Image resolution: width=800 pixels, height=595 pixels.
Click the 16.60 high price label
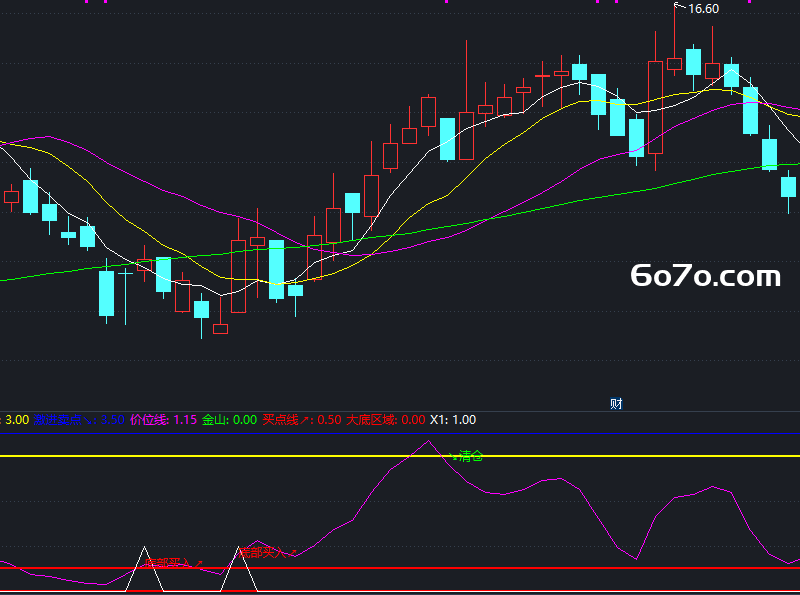tap(704, 9)
